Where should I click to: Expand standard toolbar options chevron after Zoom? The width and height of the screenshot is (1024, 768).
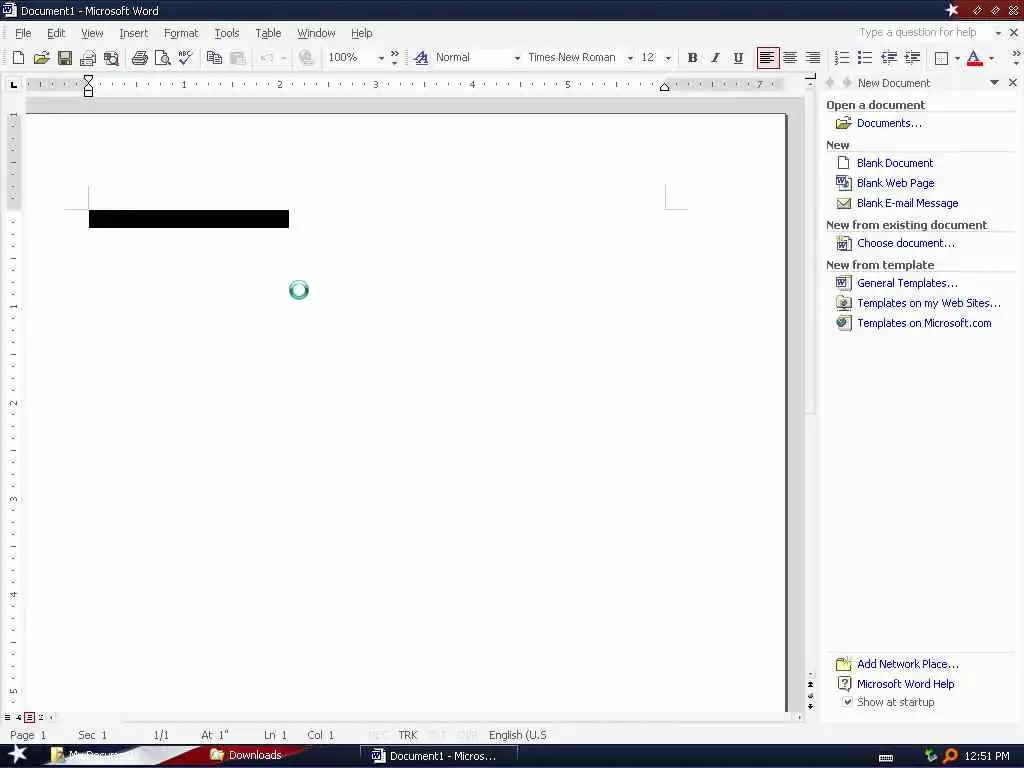[394, 58]
